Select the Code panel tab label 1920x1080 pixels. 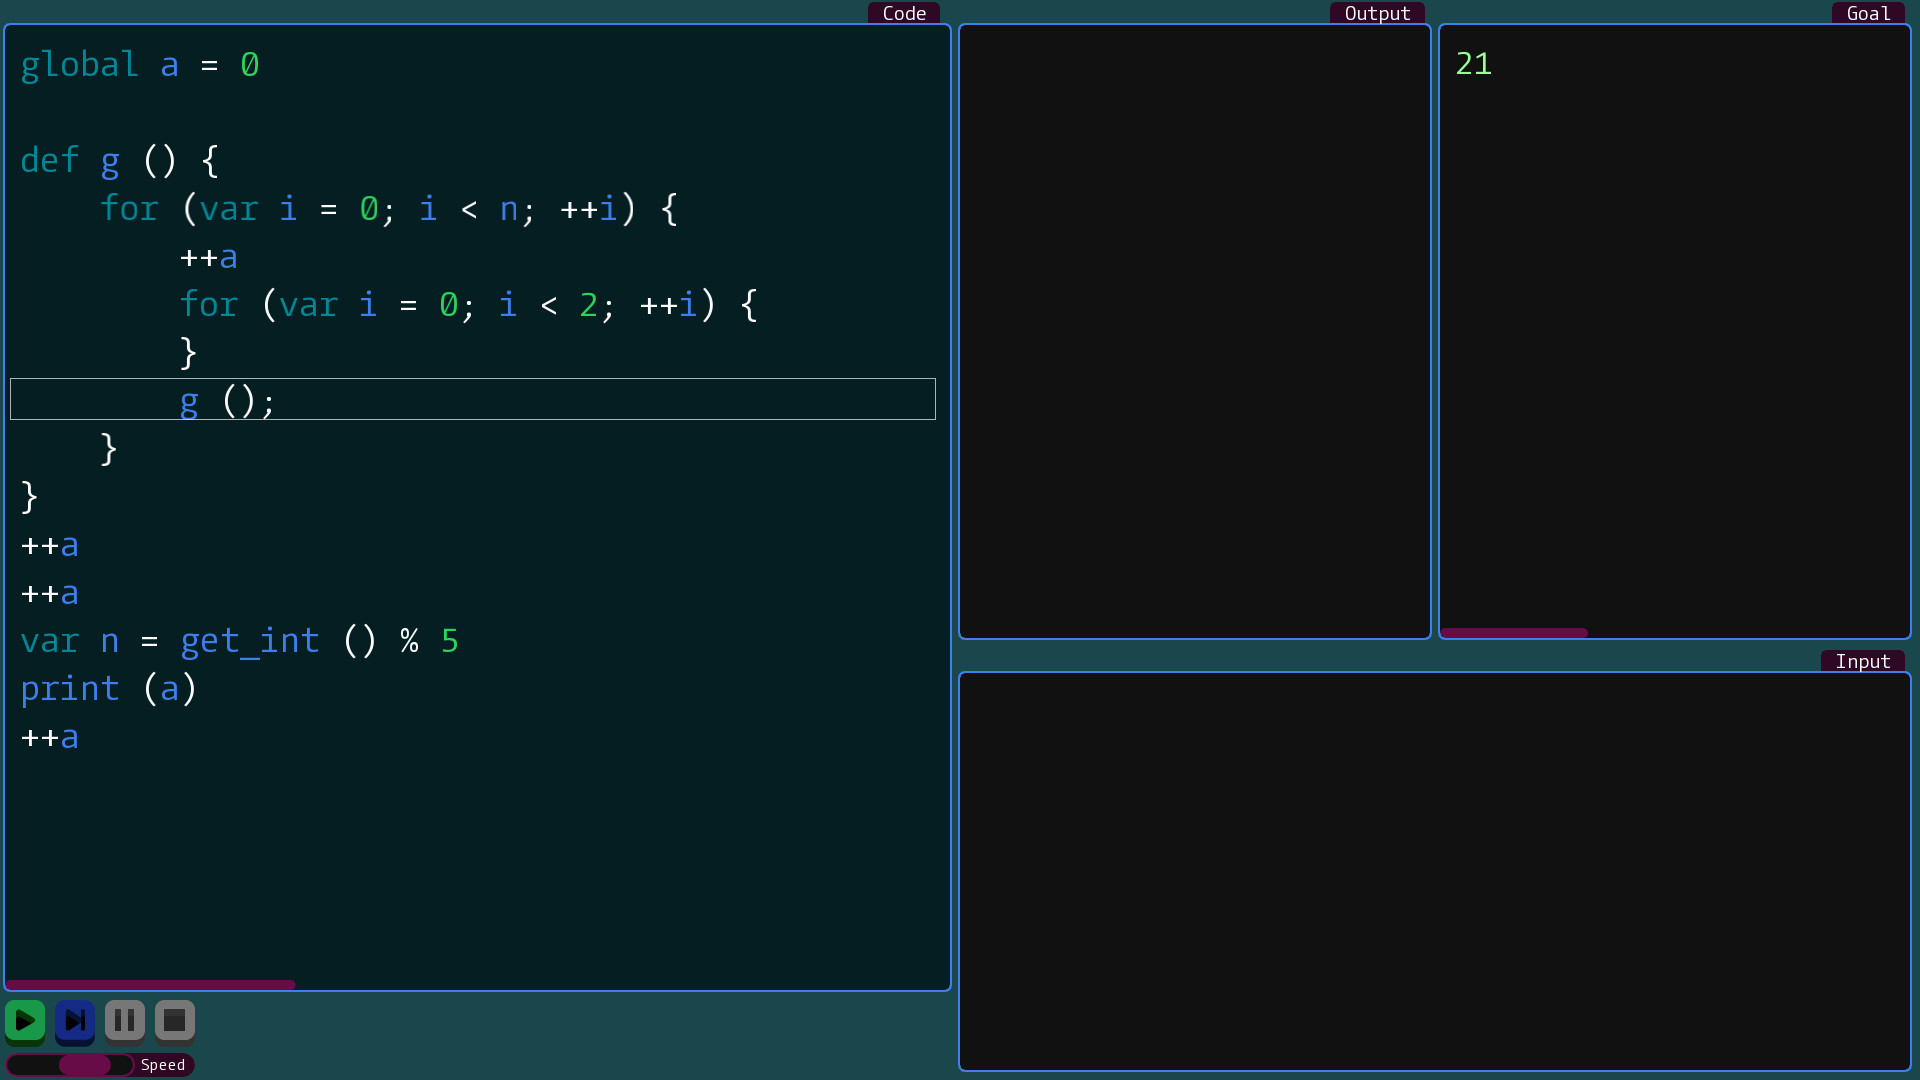click(904, 13)
